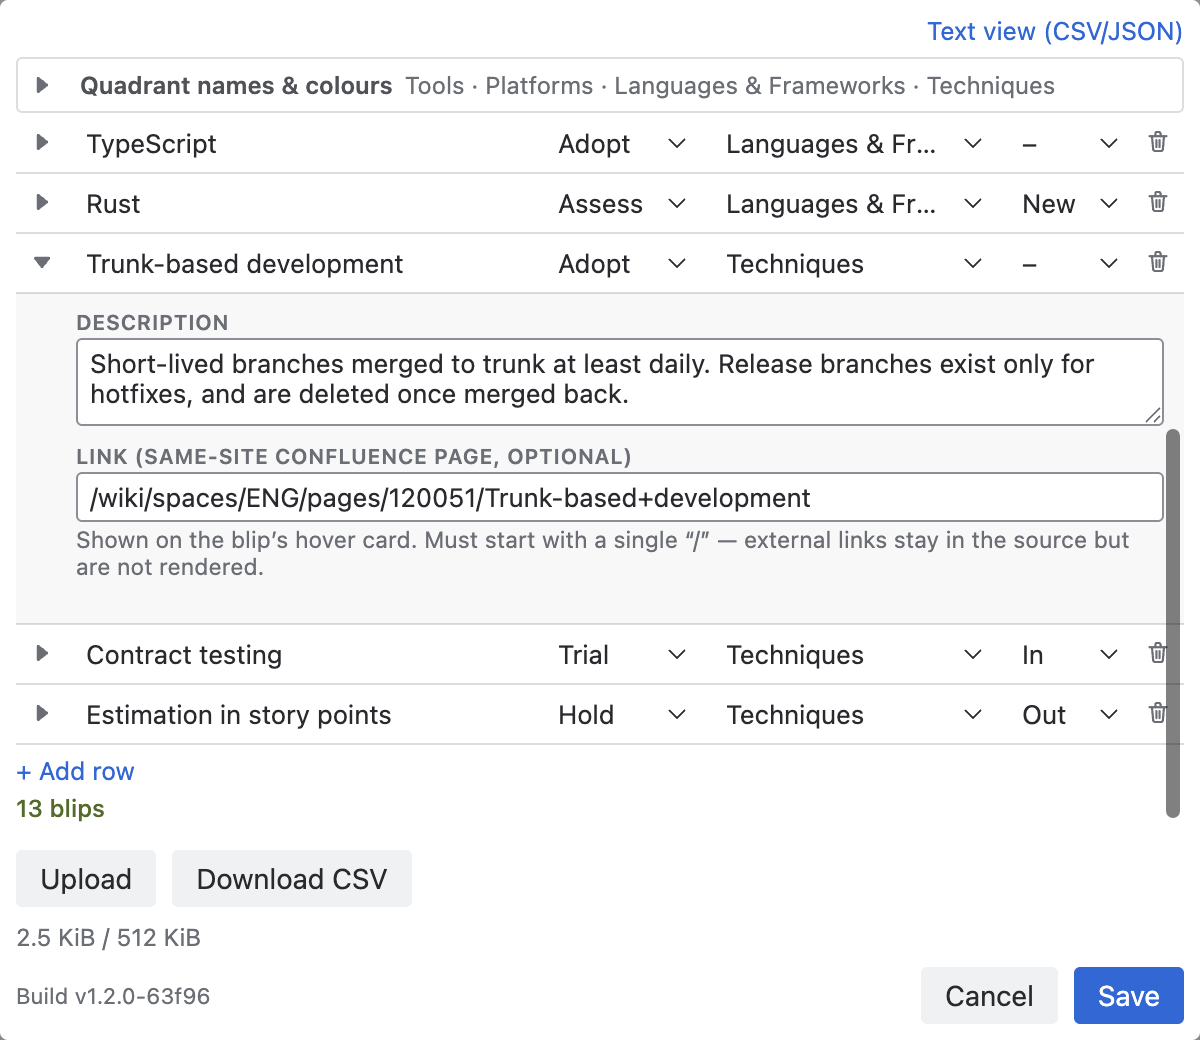Open TypeScript quadrant dropdown
The height and width of the screenshot is (1040, 1200).
point(855,144)
